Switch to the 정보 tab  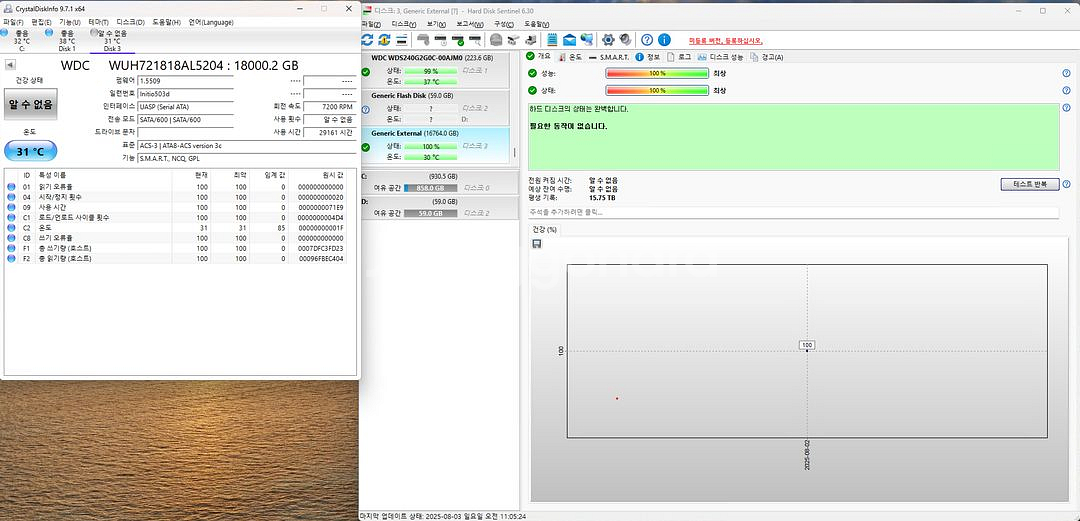[x=647, y=57]
